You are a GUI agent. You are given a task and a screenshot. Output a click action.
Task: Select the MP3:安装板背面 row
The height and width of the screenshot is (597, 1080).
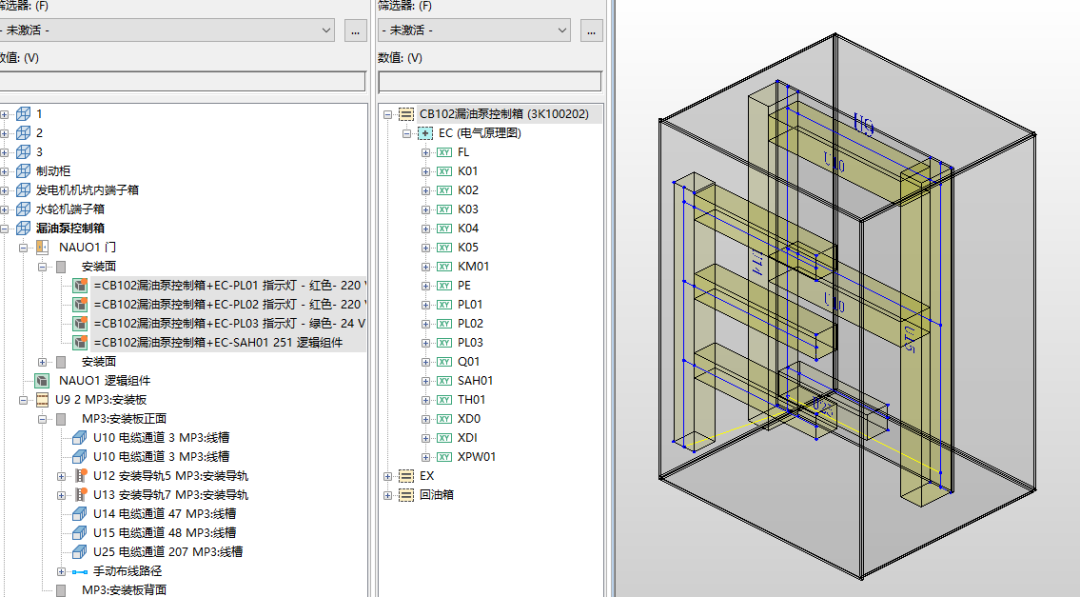coord(124,589)
